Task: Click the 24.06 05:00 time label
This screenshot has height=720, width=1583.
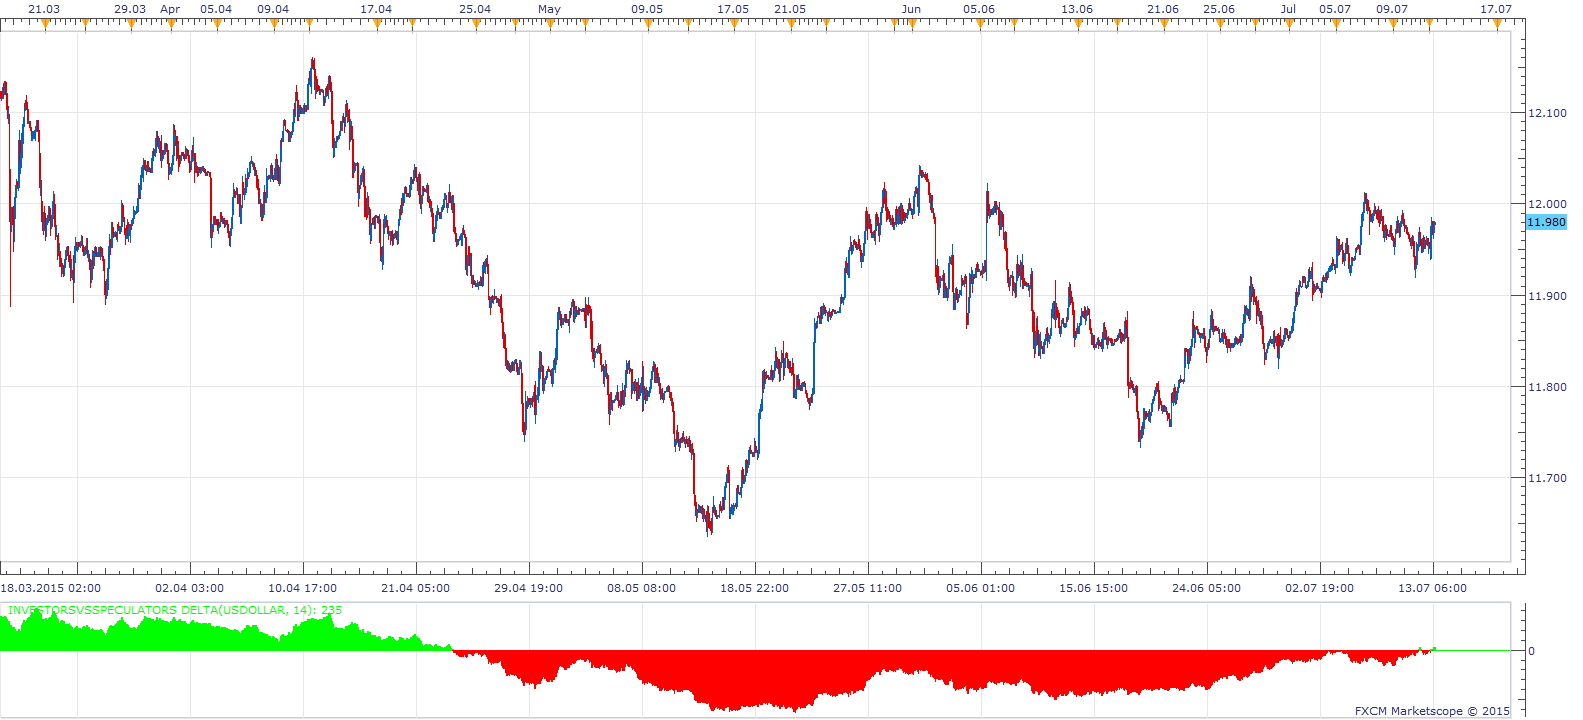Action: (1207, 588)
